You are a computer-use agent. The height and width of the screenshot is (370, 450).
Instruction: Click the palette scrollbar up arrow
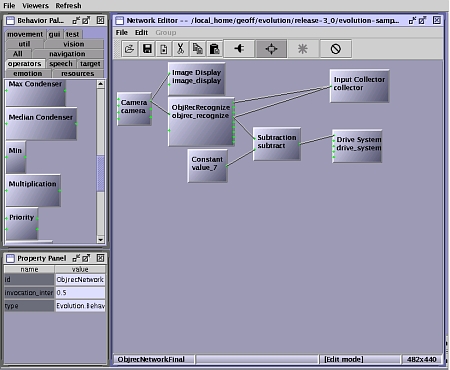(x=101, y=84)
